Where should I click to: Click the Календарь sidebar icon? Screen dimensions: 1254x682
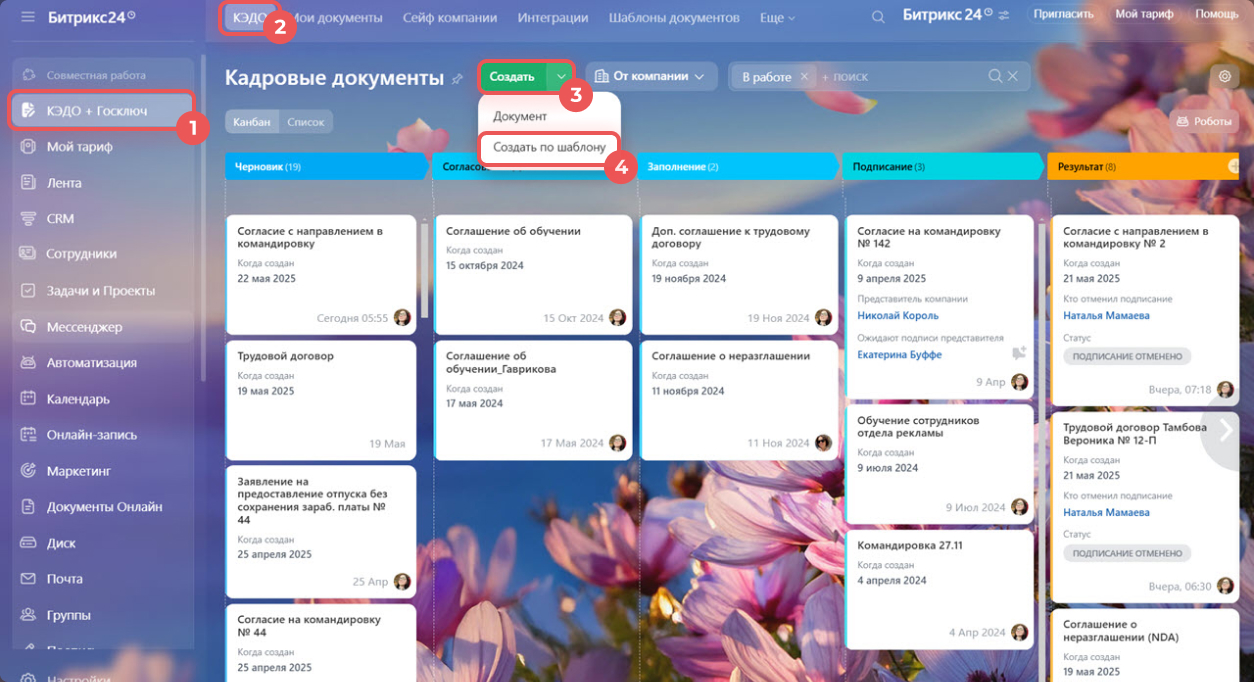click(28, 399)
